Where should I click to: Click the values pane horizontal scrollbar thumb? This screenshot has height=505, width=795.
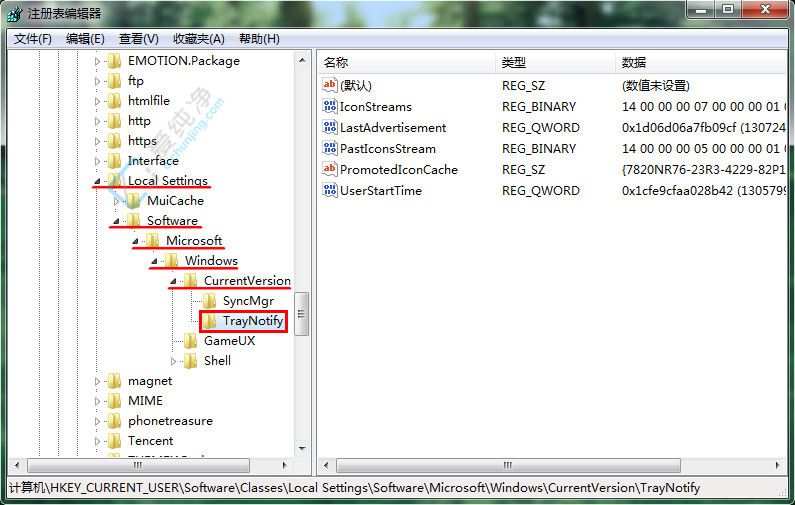[x=508, y=465]
